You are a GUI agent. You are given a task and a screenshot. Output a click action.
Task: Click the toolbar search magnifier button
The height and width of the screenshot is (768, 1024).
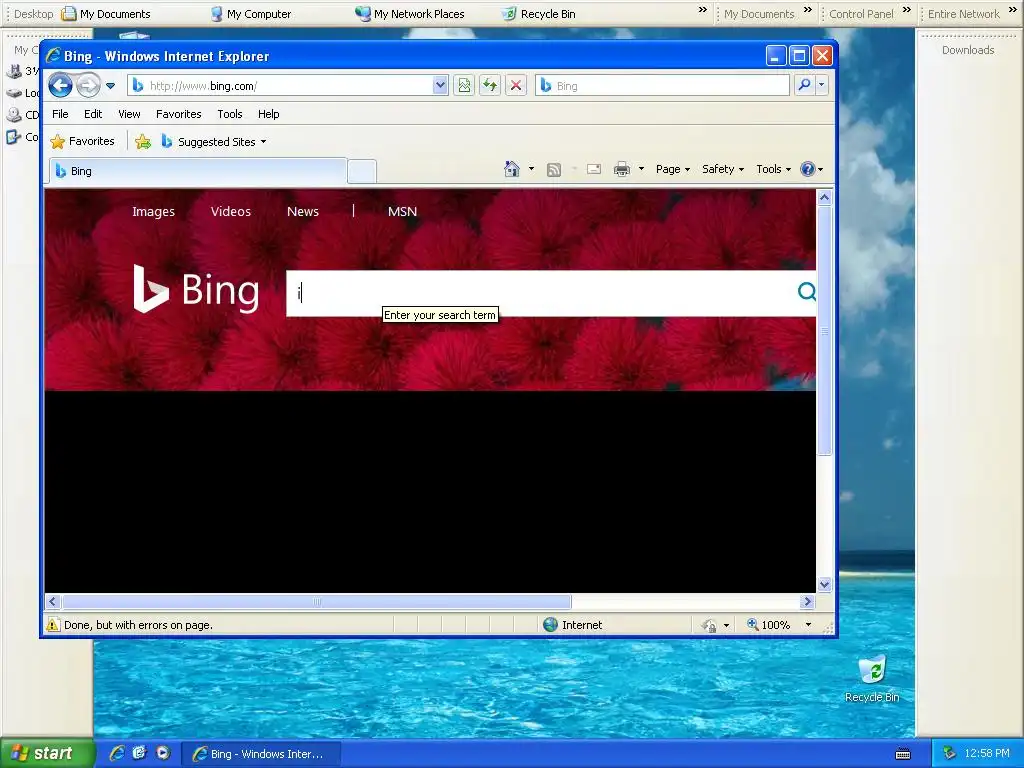805,85
